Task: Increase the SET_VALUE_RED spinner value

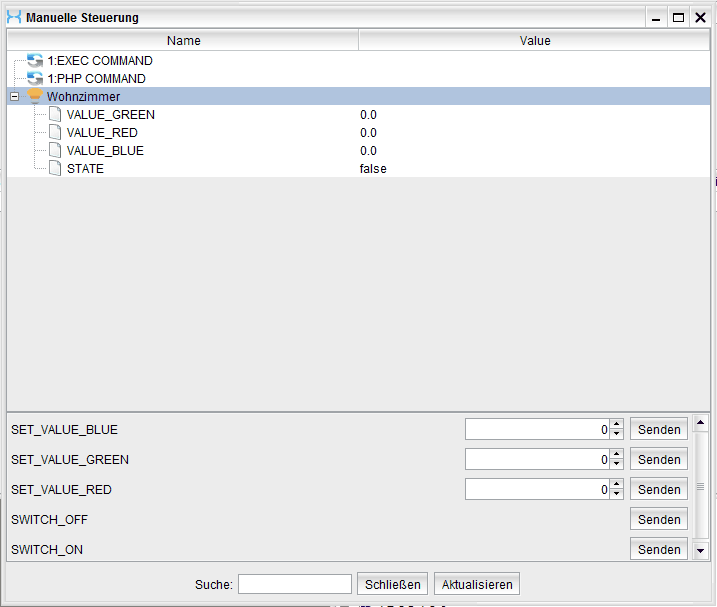Action: click(617, 485)
